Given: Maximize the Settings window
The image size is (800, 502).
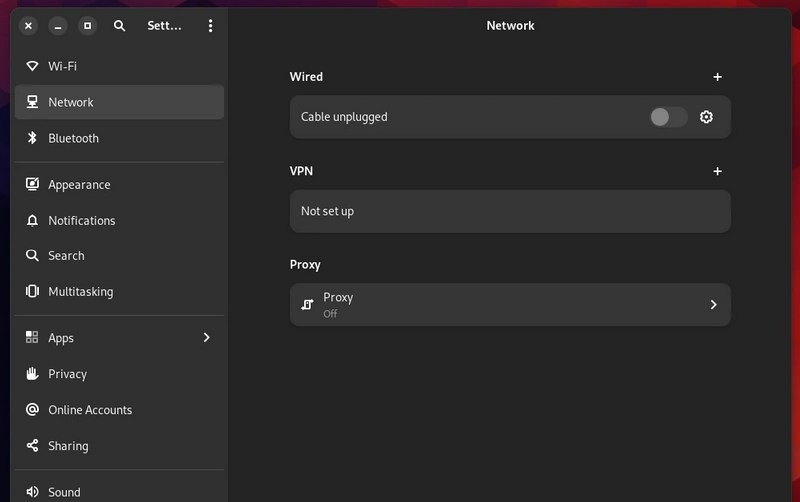Looking at the screenshot, I should 87,26.
